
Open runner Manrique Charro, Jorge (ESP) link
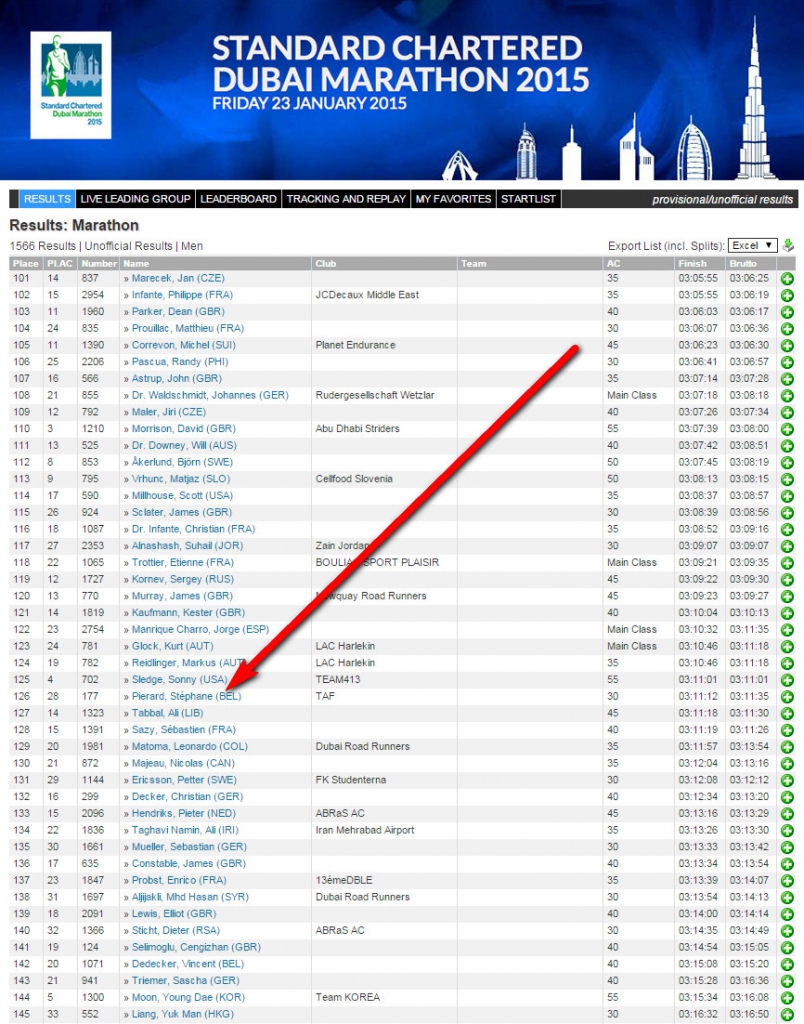pos(201,630)
